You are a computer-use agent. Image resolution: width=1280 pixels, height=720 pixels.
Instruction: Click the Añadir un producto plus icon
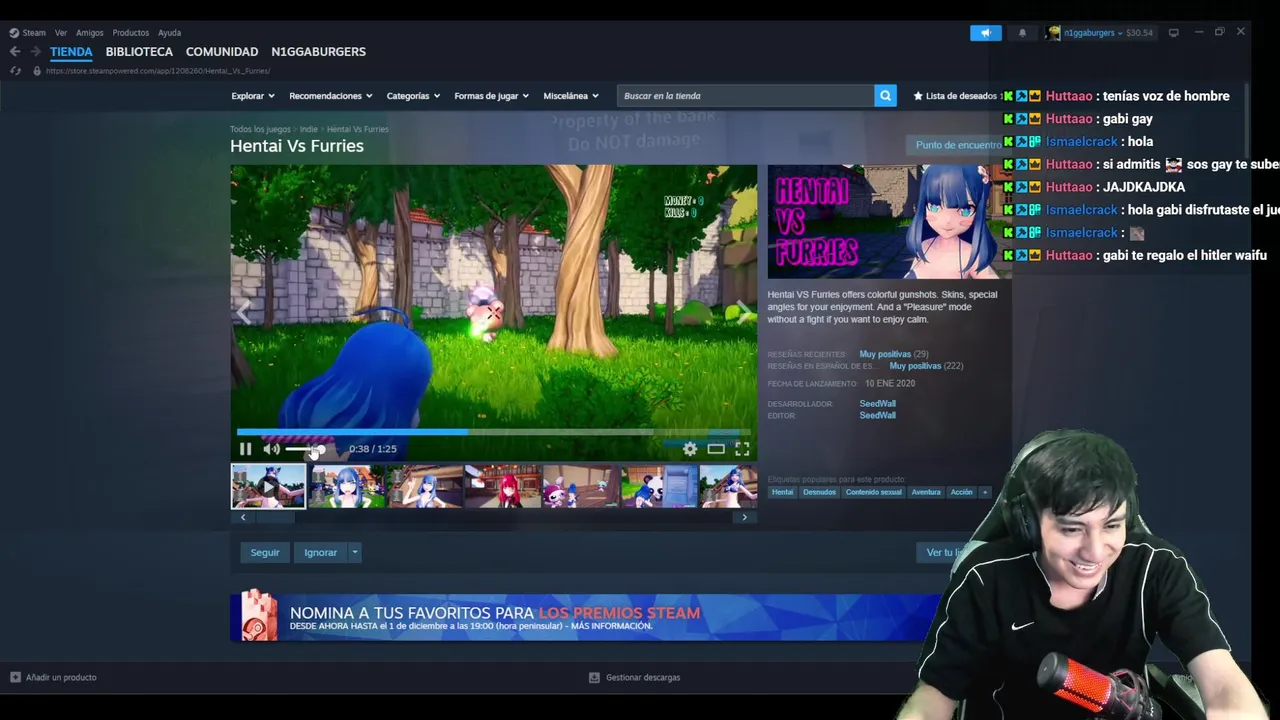point(15,677)
